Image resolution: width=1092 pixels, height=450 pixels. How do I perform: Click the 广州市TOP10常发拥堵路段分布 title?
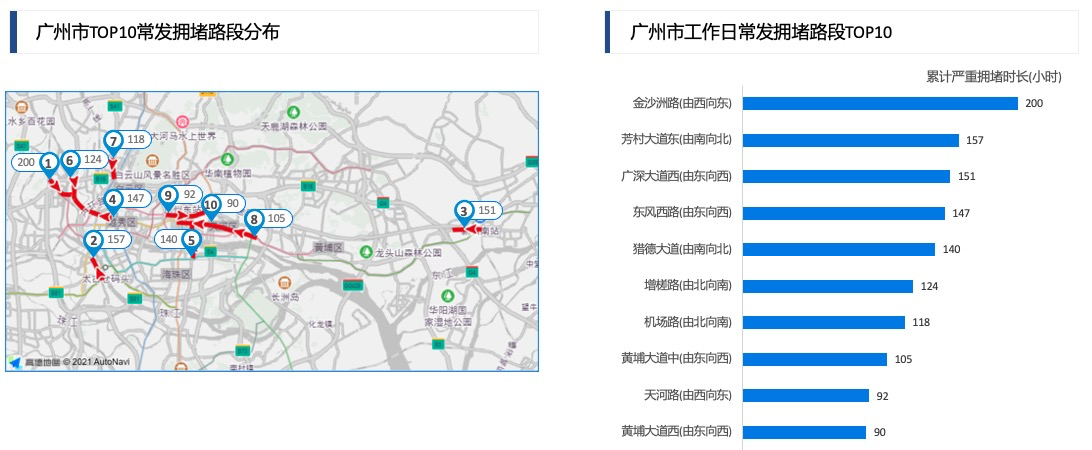pos(157,32)
